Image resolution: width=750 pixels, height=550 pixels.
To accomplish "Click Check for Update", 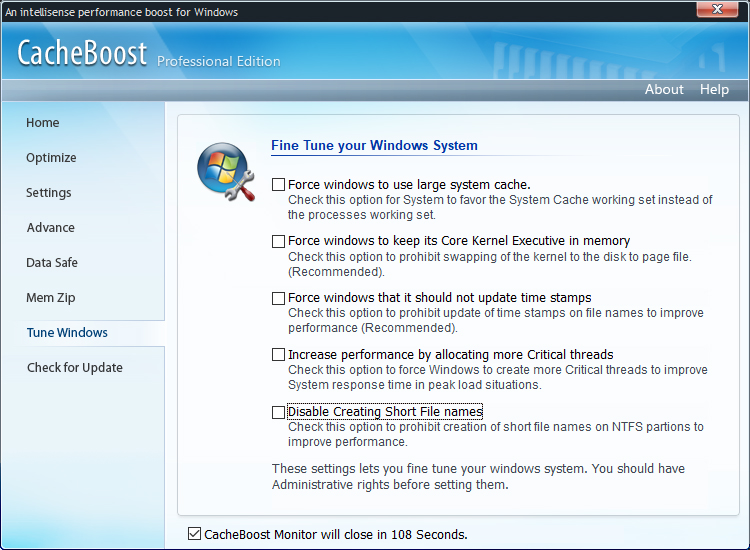I will [x=75, y=367].
